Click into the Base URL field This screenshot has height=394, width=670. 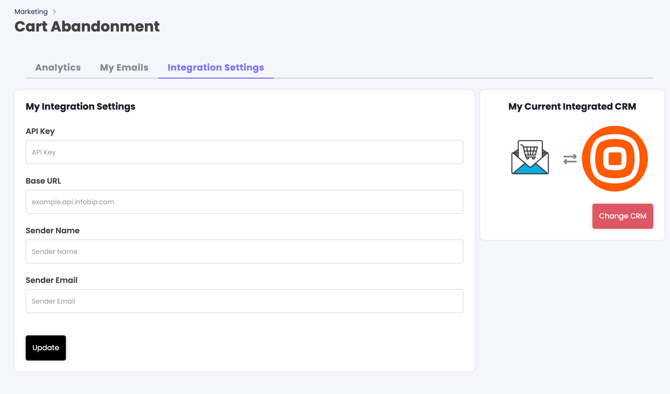(244, 202)
